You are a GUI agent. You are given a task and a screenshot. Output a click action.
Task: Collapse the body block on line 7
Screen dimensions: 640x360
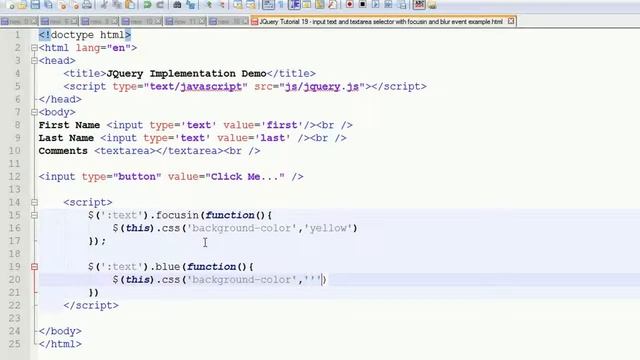point(34,112)
